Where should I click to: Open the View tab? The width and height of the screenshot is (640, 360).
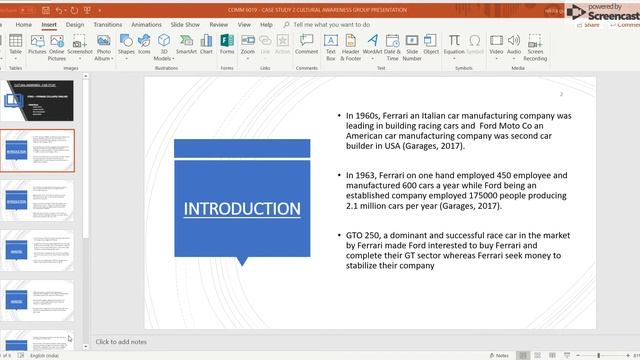pos(244,24)
